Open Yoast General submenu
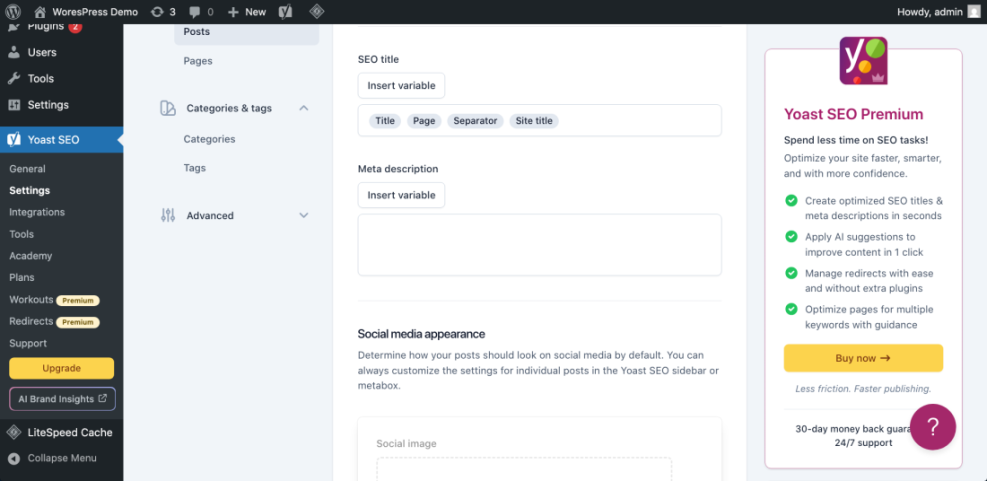Viewport: 987px width, 481px height. [27, 169]
